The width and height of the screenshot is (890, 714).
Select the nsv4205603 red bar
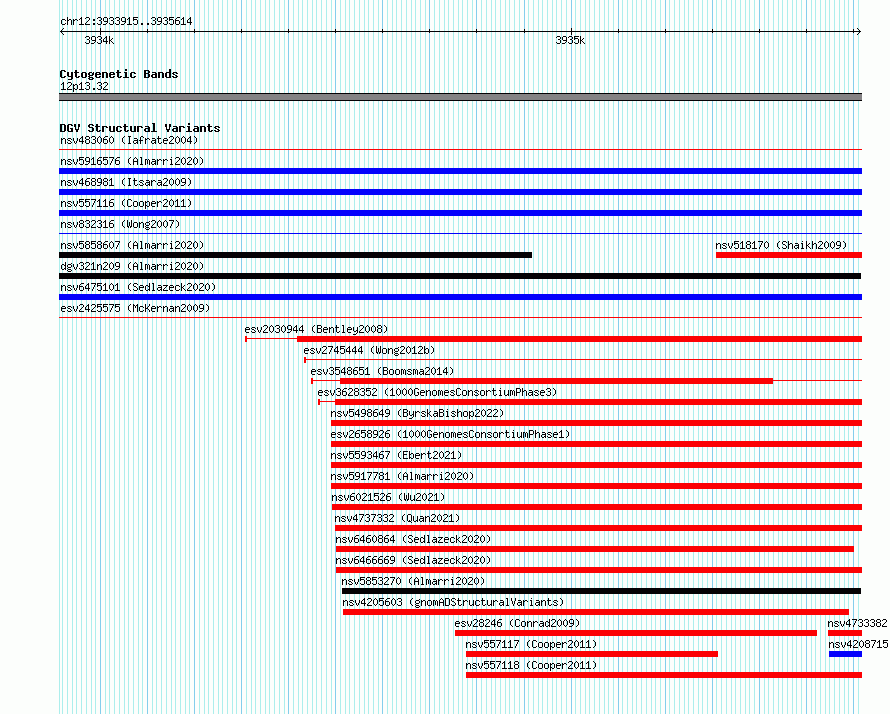(596, 612)
